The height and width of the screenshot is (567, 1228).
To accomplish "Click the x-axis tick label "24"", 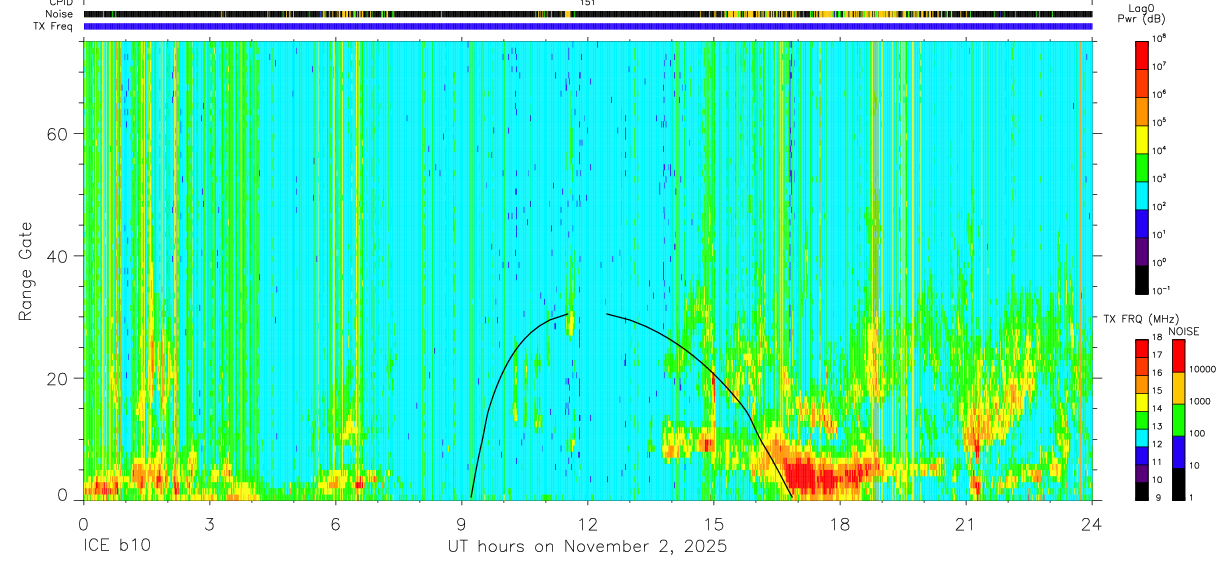I will pos(1092,524).
